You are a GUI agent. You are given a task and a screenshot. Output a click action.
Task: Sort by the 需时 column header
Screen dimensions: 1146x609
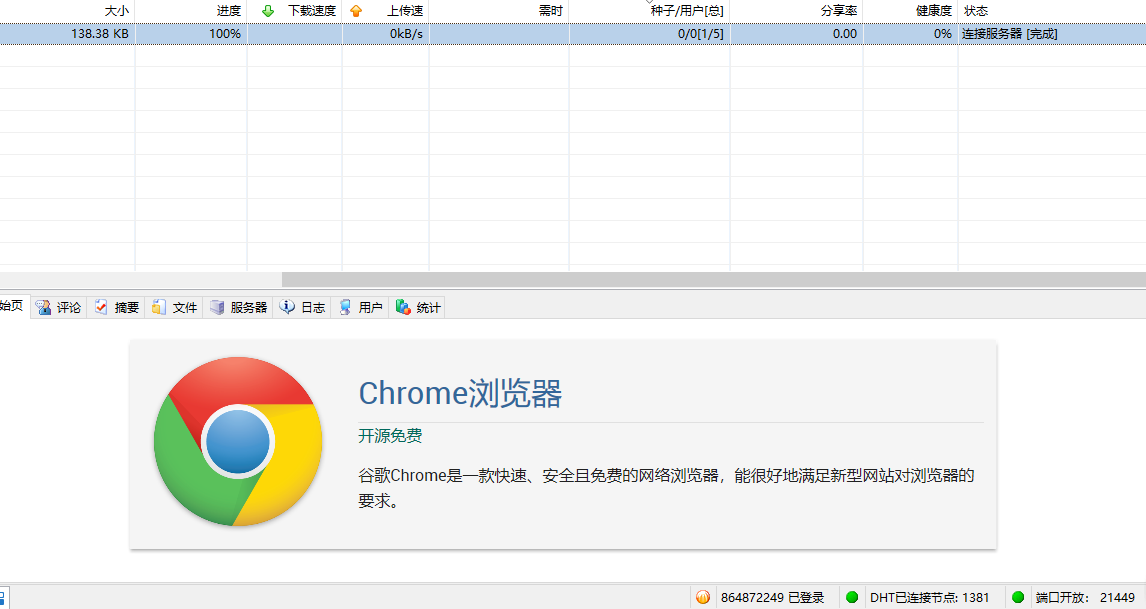pyautogui.click(x=499, y=11)
